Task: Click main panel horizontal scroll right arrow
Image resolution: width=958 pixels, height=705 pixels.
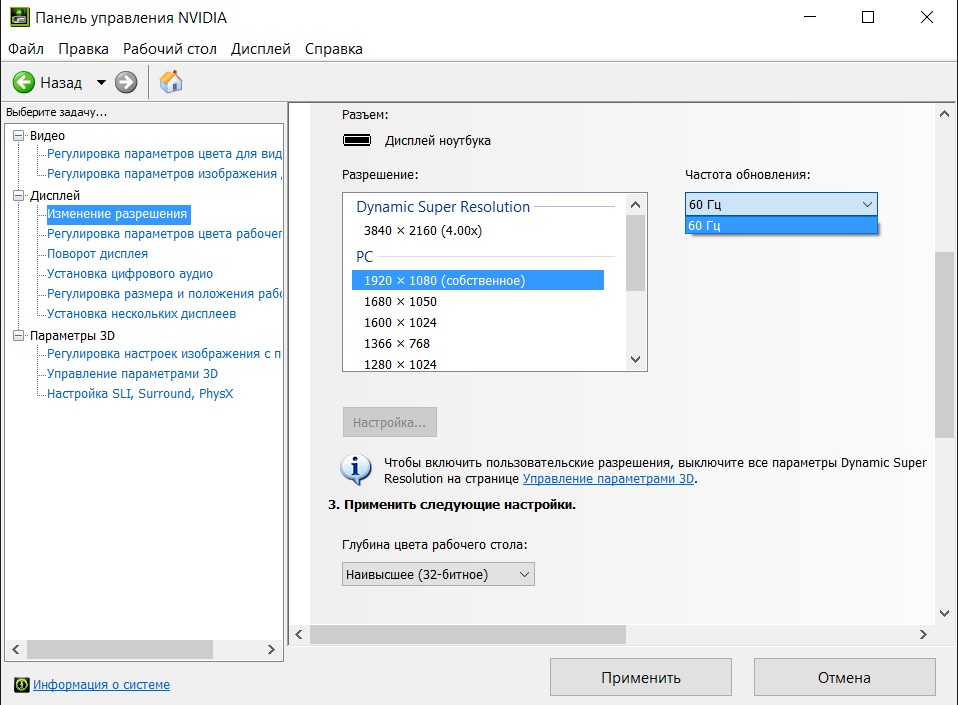Action: pos(923,635)
